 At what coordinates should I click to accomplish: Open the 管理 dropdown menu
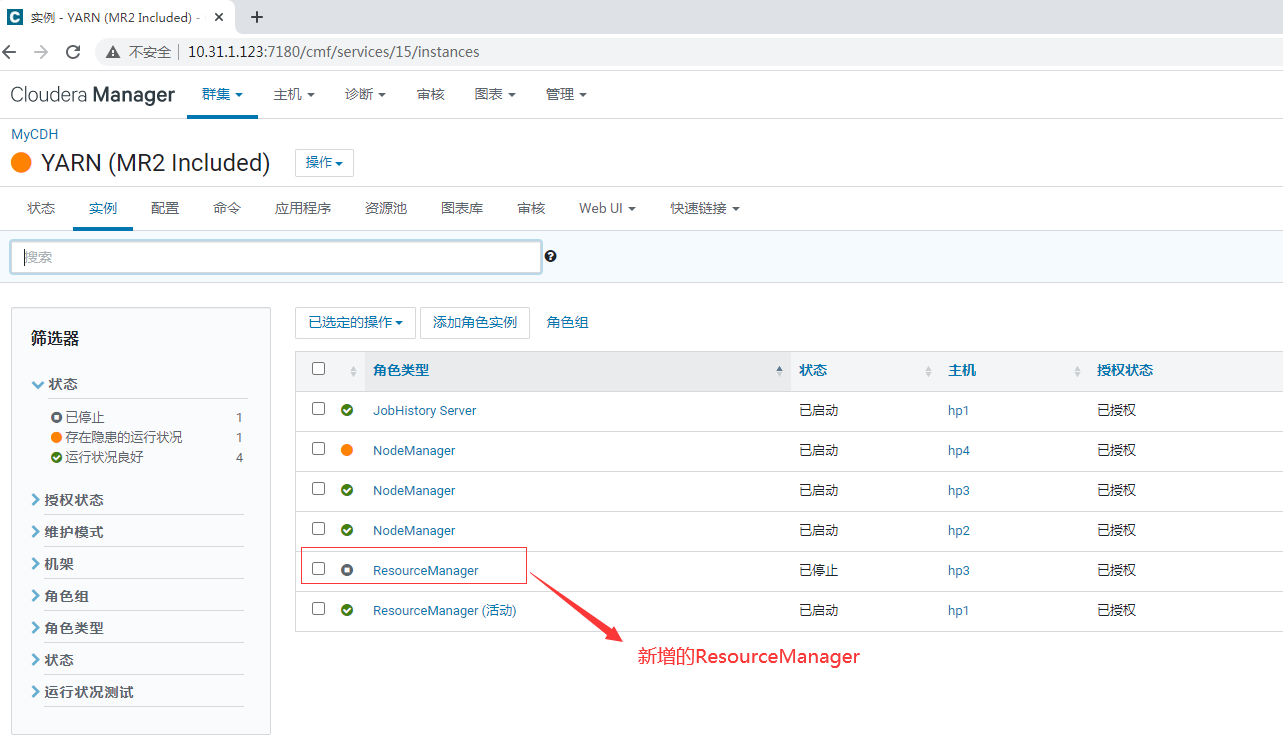point(566,94)
